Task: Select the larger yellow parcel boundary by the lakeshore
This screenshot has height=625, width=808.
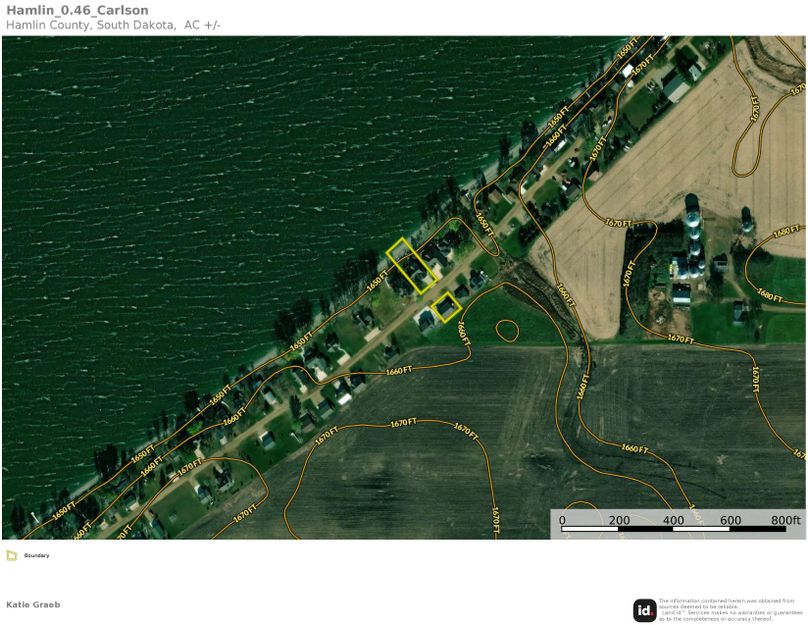Action: point(409,265)
